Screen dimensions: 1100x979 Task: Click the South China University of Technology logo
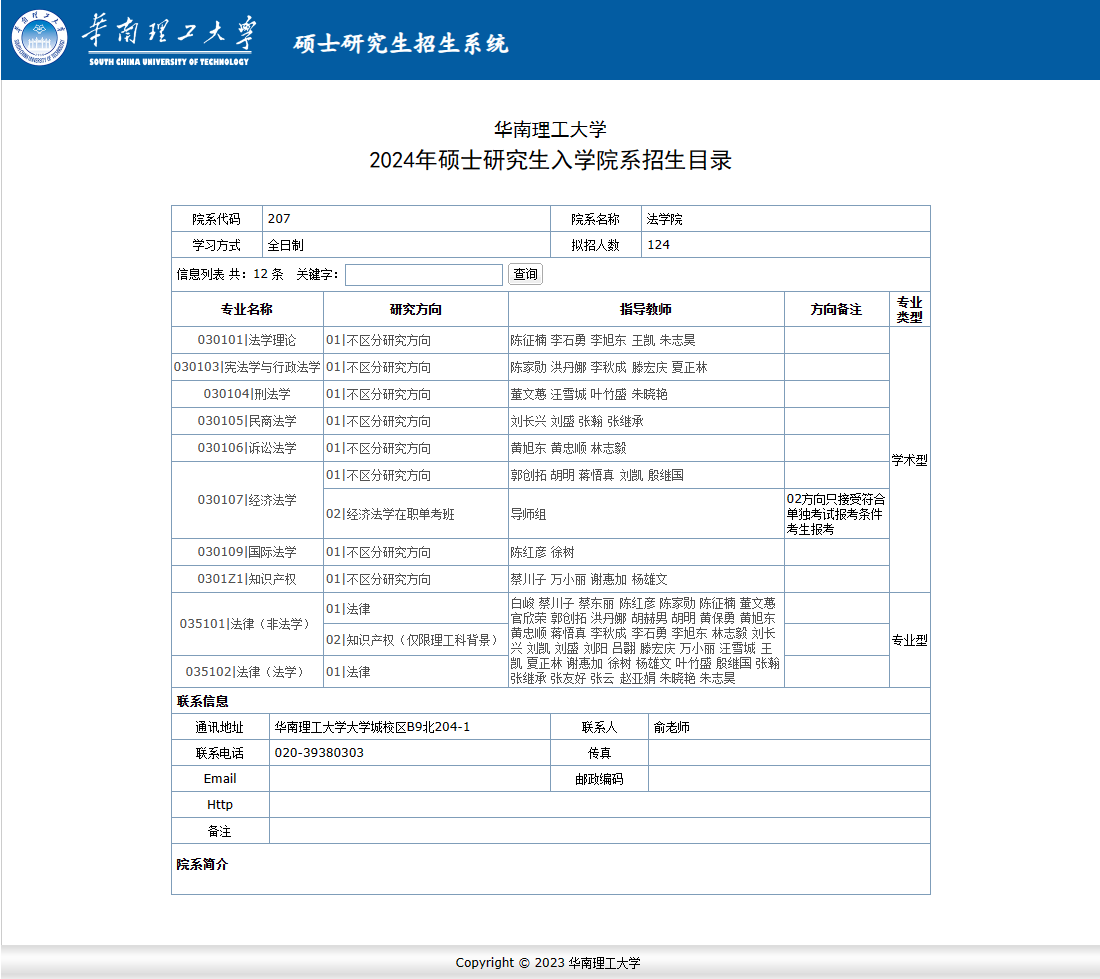click(133, 38)
